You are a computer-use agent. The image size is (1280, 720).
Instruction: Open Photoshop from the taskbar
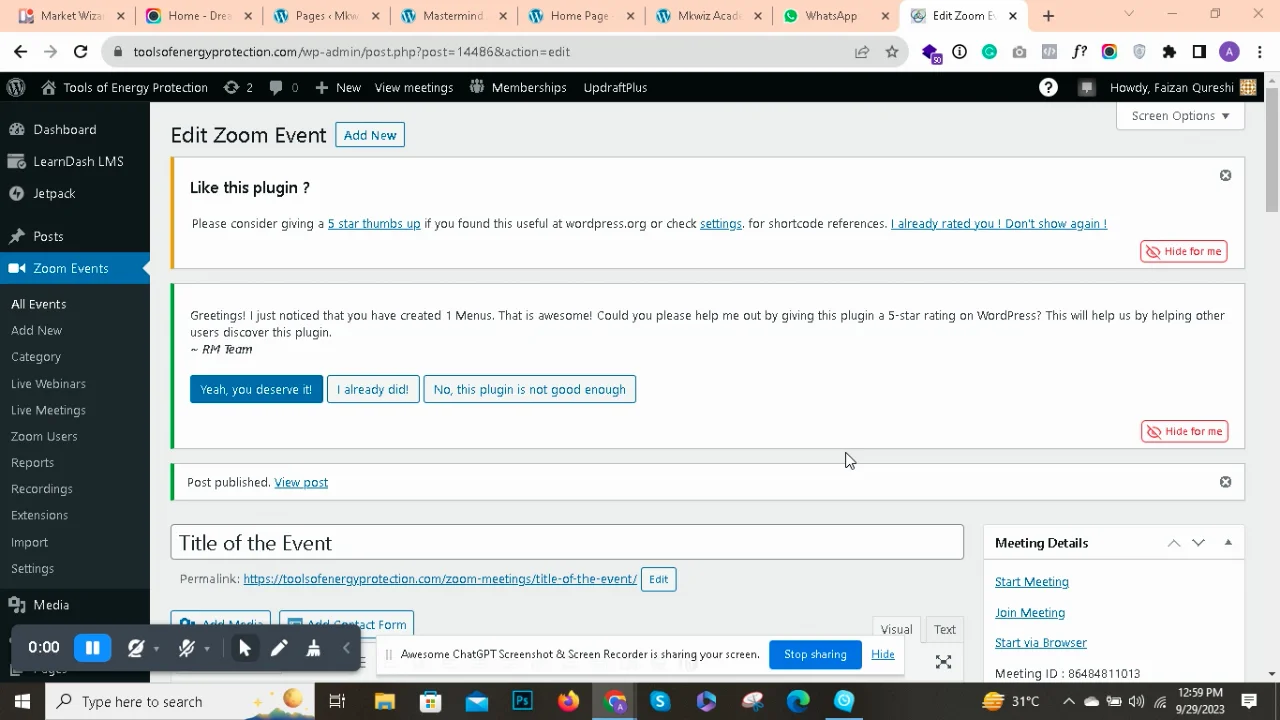[522, 701]
